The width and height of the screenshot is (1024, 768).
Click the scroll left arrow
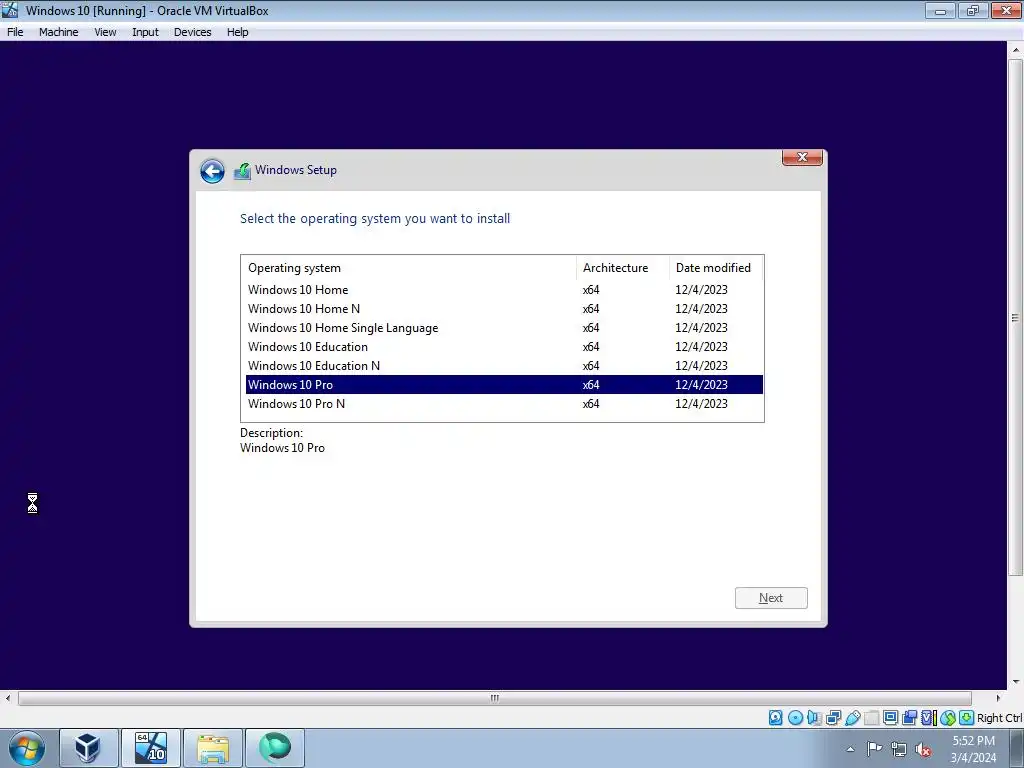(x=7, y=698)
